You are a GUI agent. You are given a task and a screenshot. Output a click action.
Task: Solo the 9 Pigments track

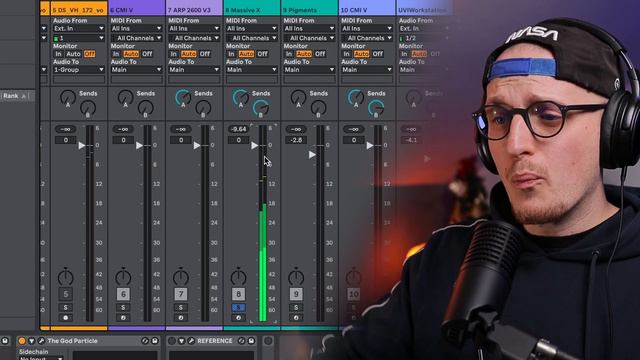296,307
